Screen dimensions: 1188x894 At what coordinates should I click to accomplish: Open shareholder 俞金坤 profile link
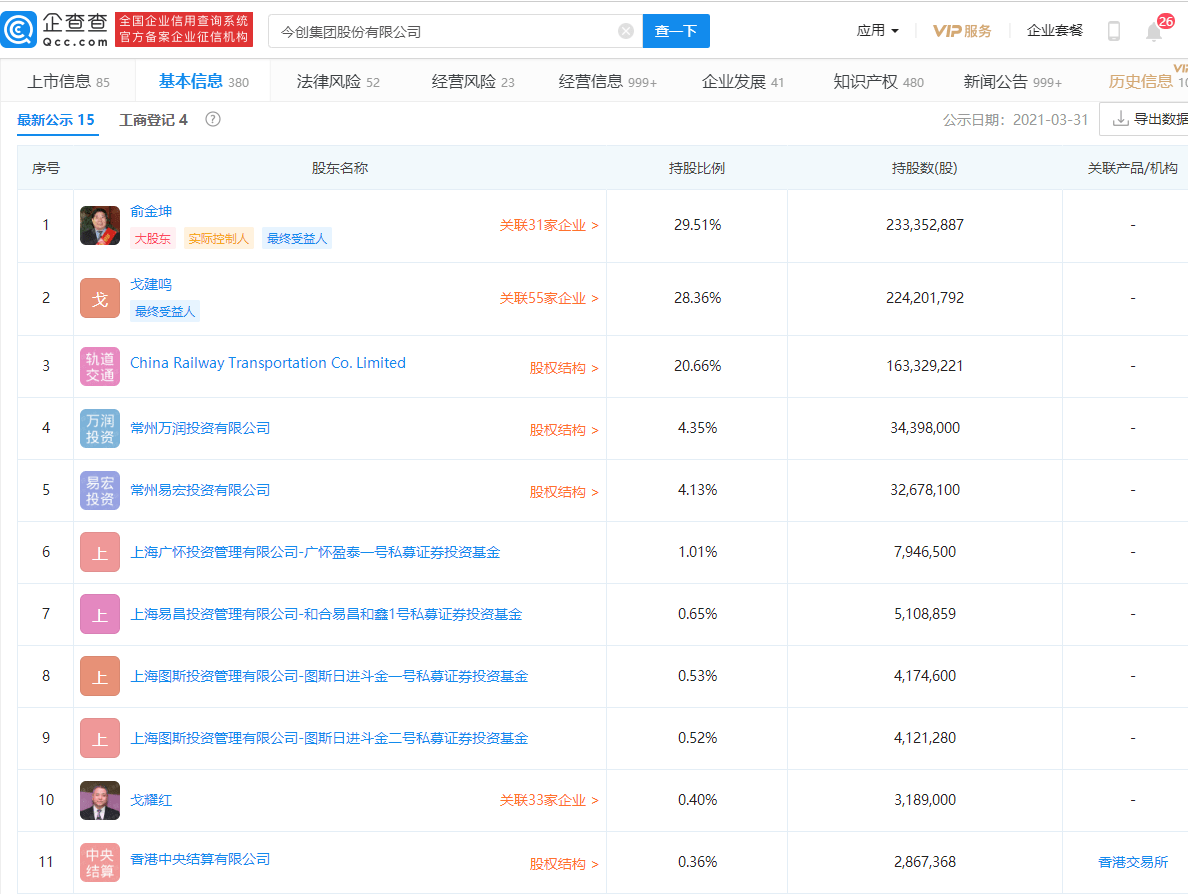click(x=151, y=211)
